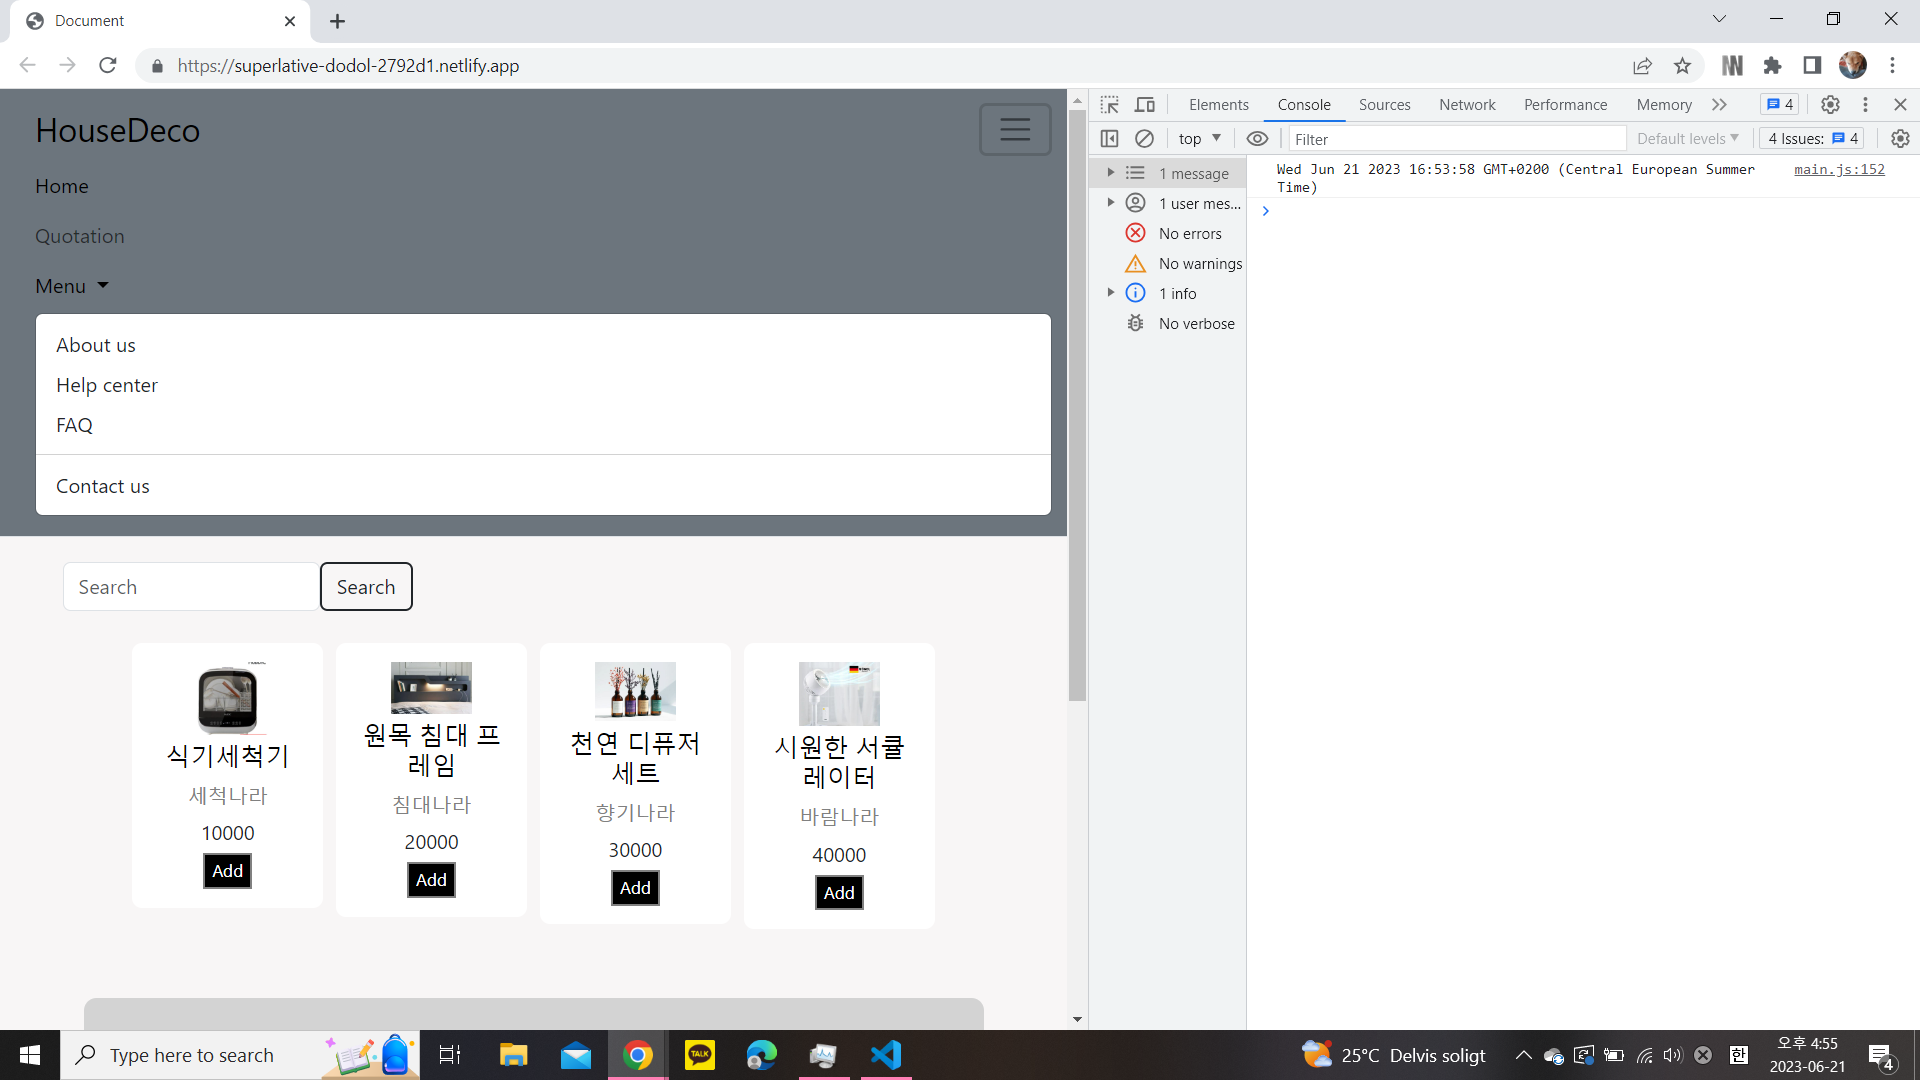The width and height of the screenshot is (1920, 1080).
Task: Open the Default levels dropdown
Action: click(x=1686, y=138)
